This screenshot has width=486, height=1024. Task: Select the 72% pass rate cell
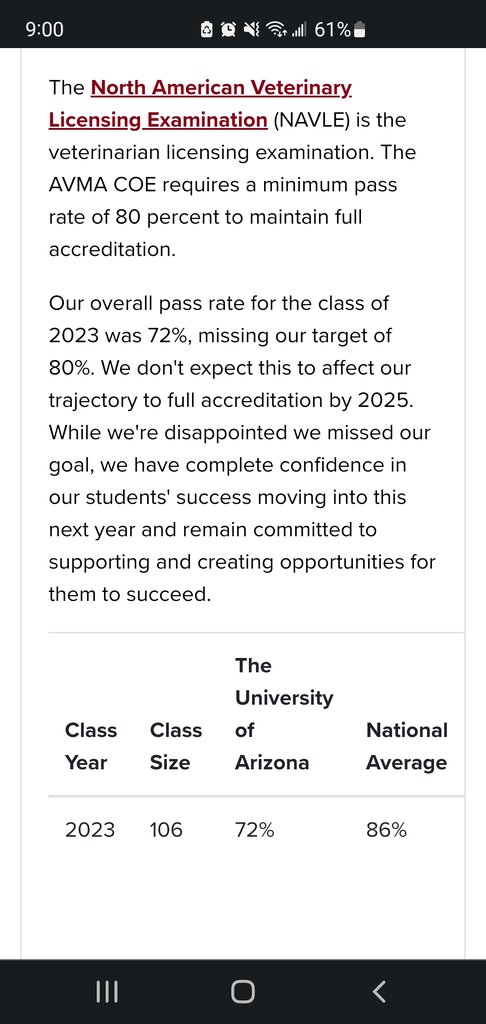tap(255, 830)
